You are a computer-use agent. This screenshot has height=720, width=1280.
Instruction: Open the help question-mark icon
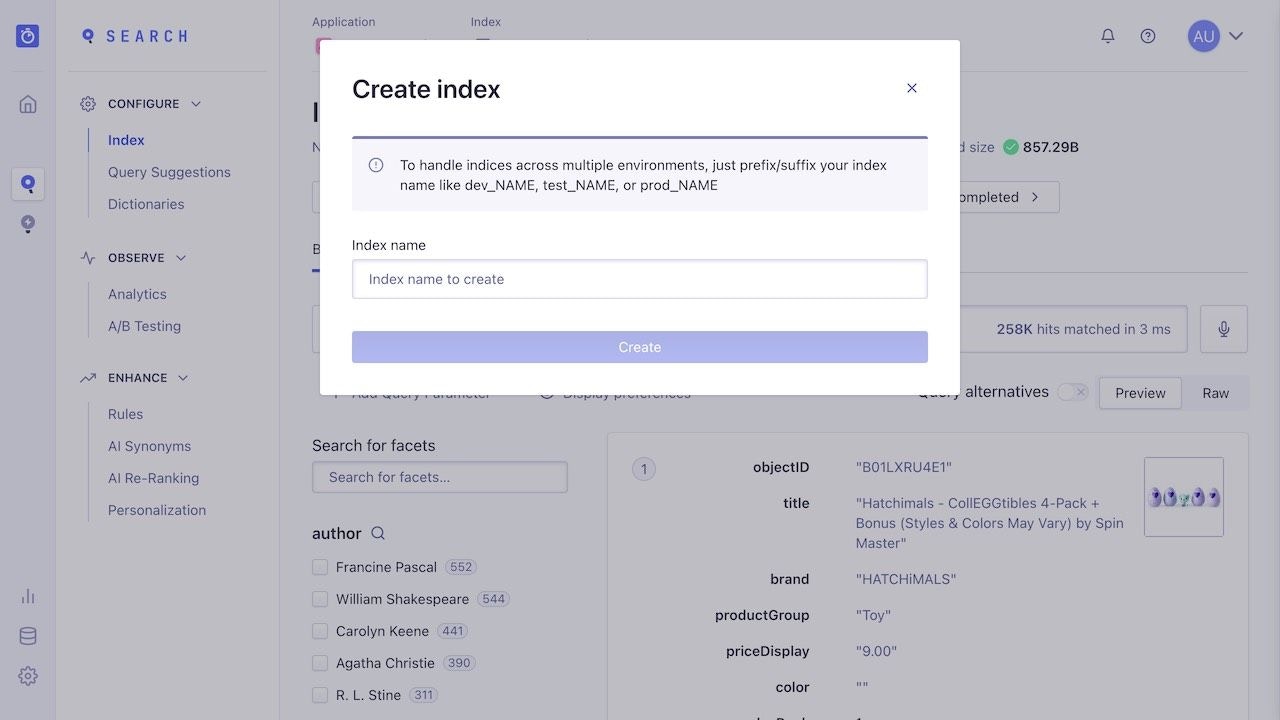coord(1147,35)
